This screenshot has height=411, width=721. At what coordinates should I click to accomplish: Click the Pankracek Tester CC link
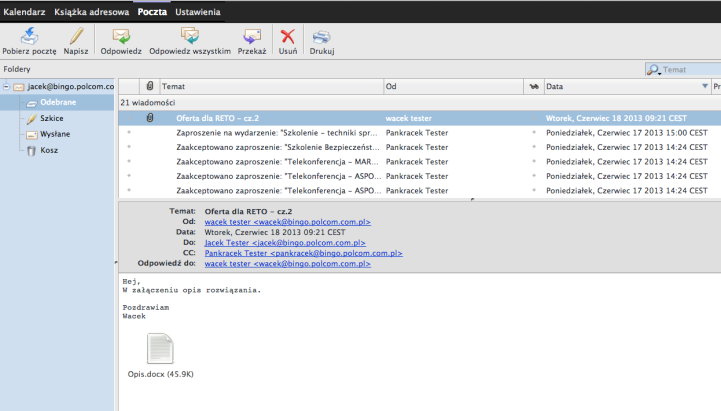[303, 253]
